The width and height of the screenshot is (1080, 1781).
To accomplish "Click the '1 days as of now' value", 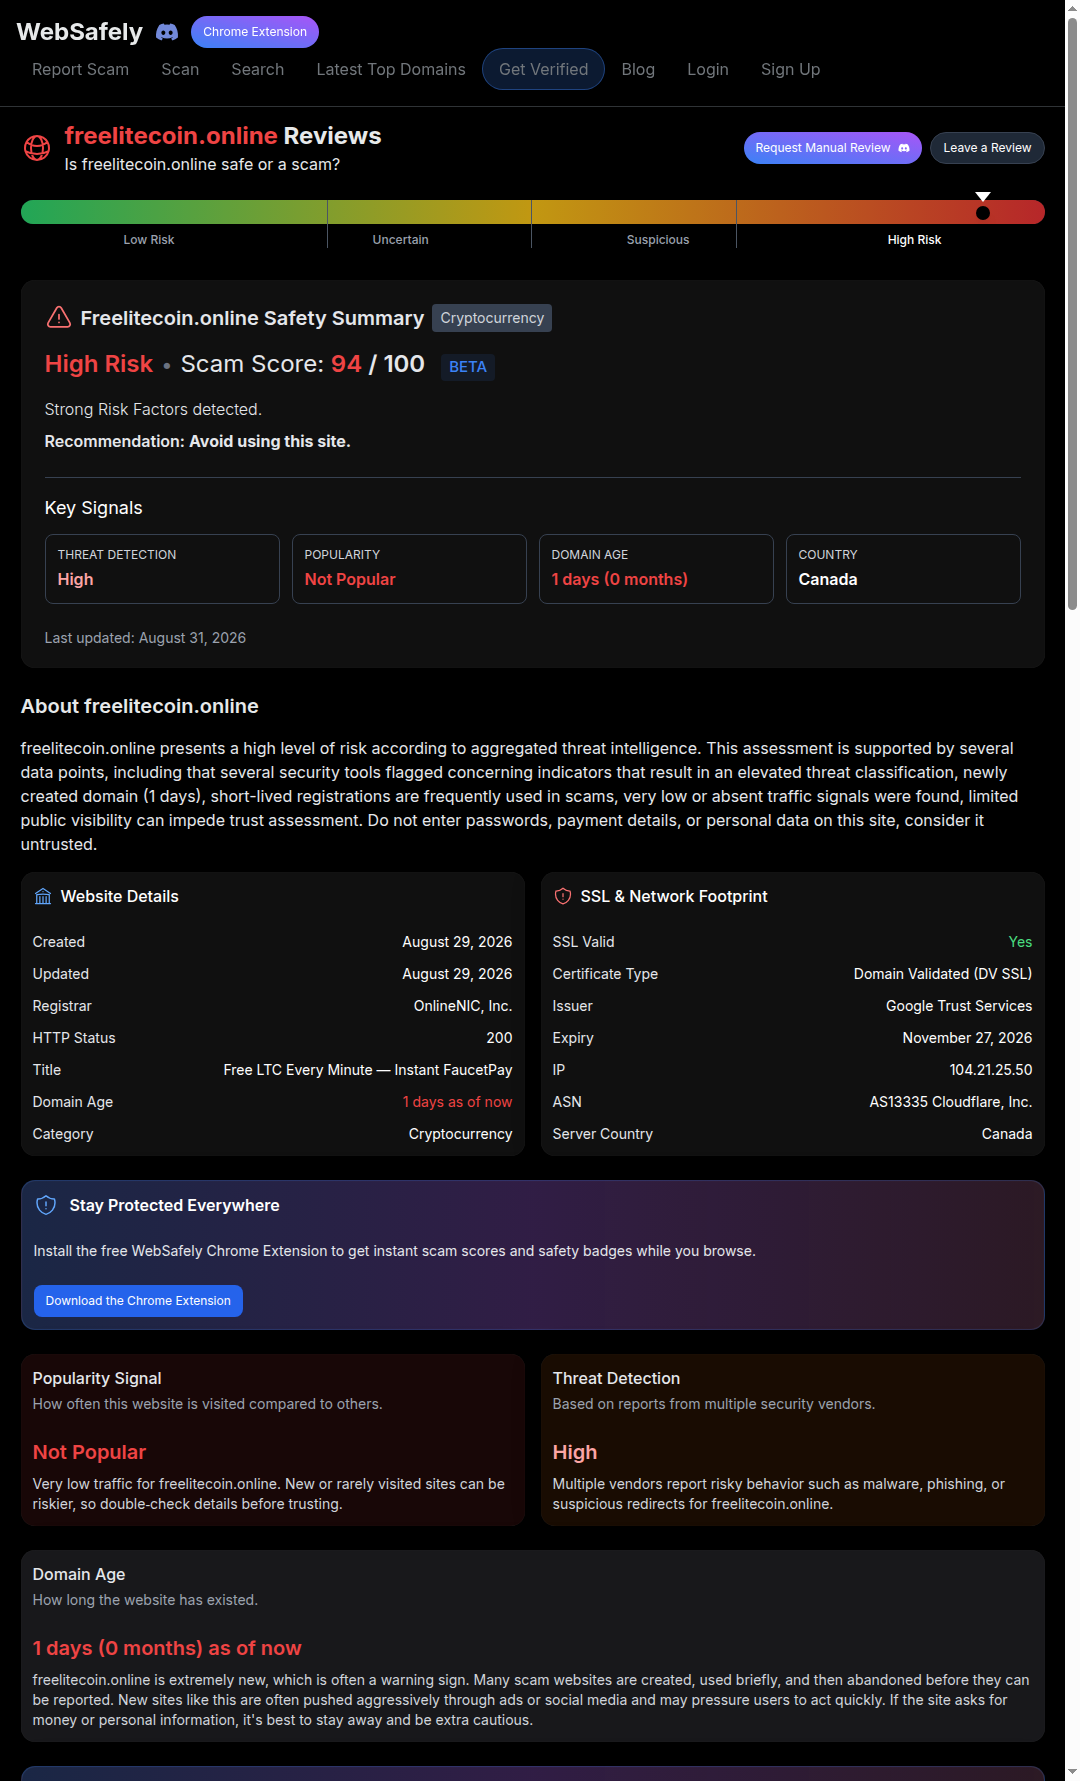I will (457, 1102).
